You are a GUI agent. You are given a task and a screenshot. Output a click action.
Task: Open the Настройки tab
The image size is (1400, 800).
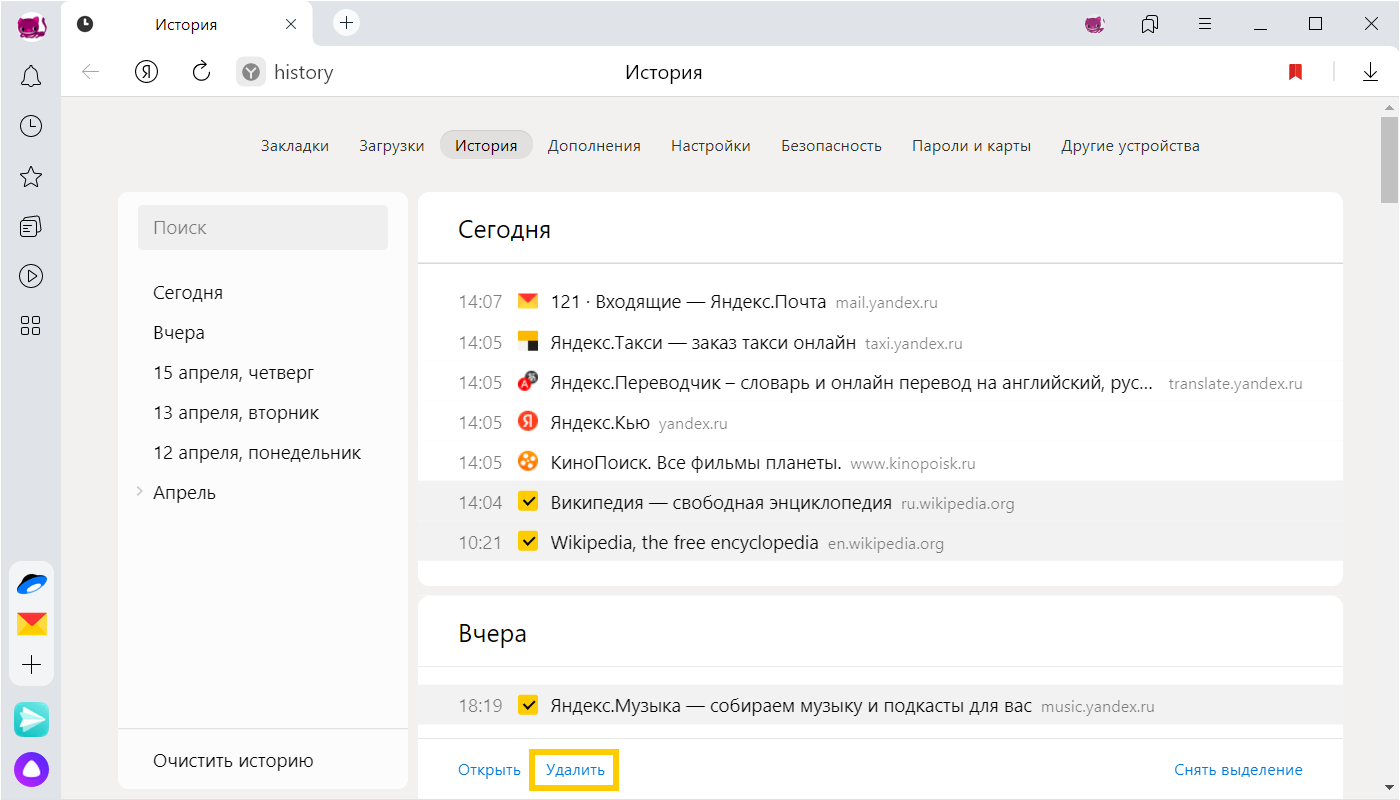tap(711, 145)
